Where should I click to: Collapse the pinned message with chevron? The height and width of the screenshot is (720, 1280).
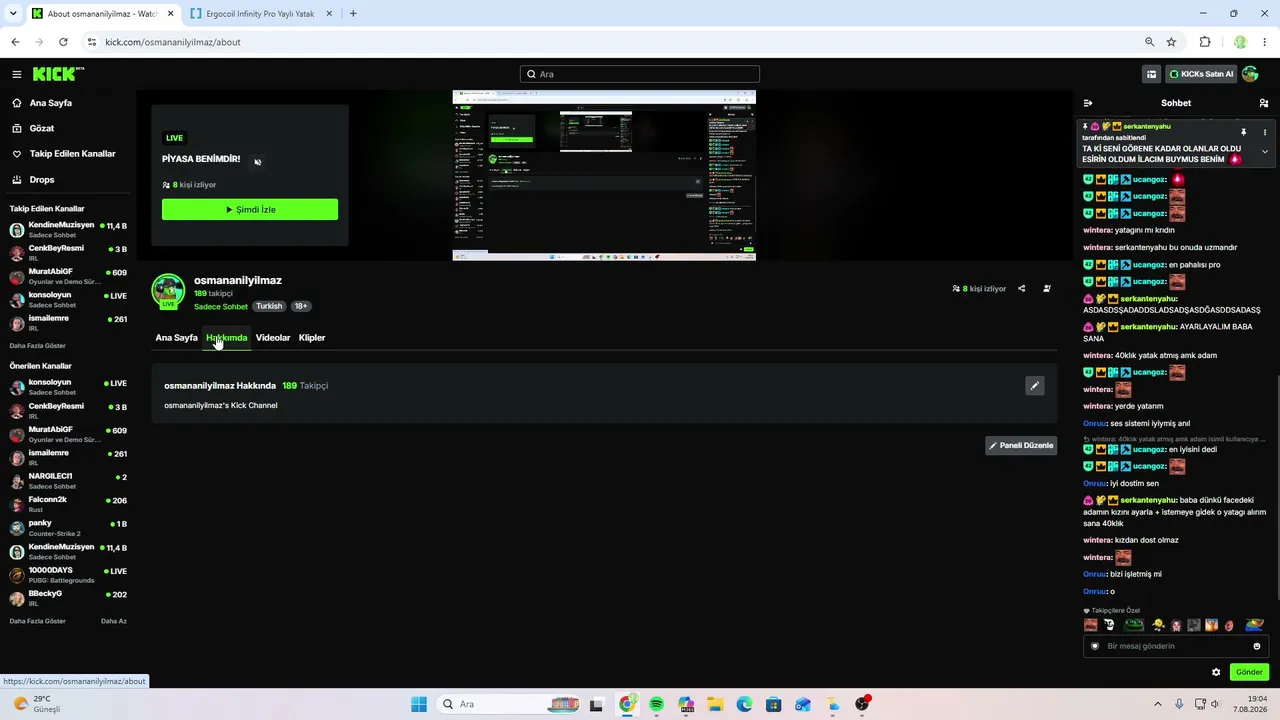click(x=1265, y=151)
